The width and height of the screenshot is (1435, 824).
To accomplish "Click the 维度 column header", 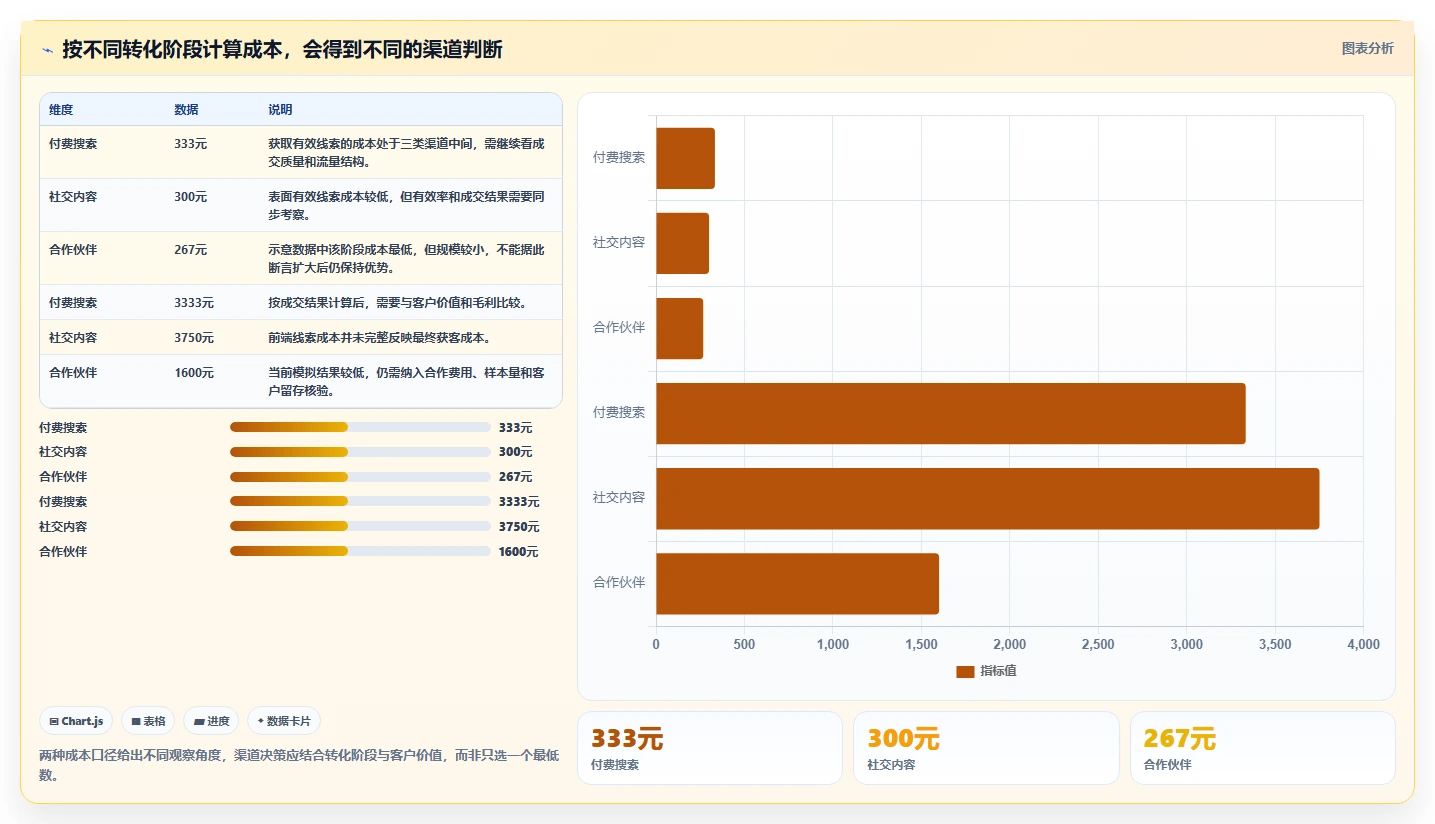I will [x=61, y=110].
